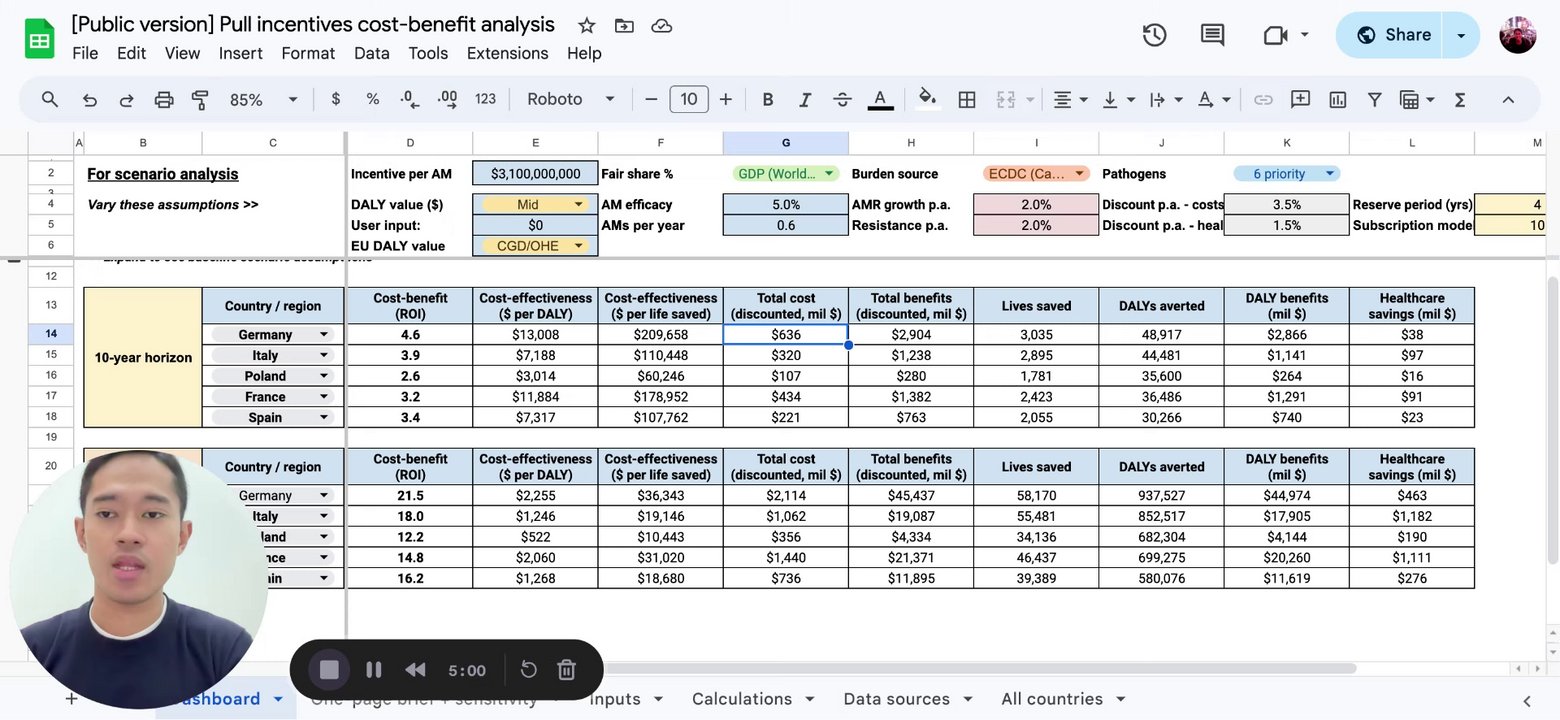Delete the recording with the trash icon
Screen dimensions: 1560x720
click(566, 670)
